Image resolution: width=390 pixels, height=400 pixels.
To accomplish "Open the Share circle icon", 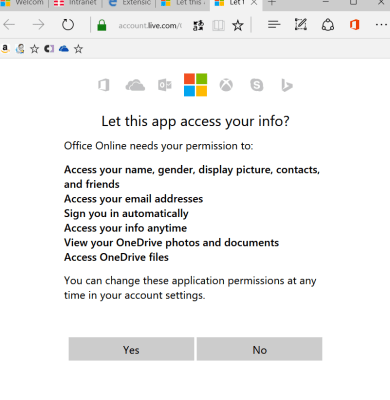I will (x=328, y=25).
